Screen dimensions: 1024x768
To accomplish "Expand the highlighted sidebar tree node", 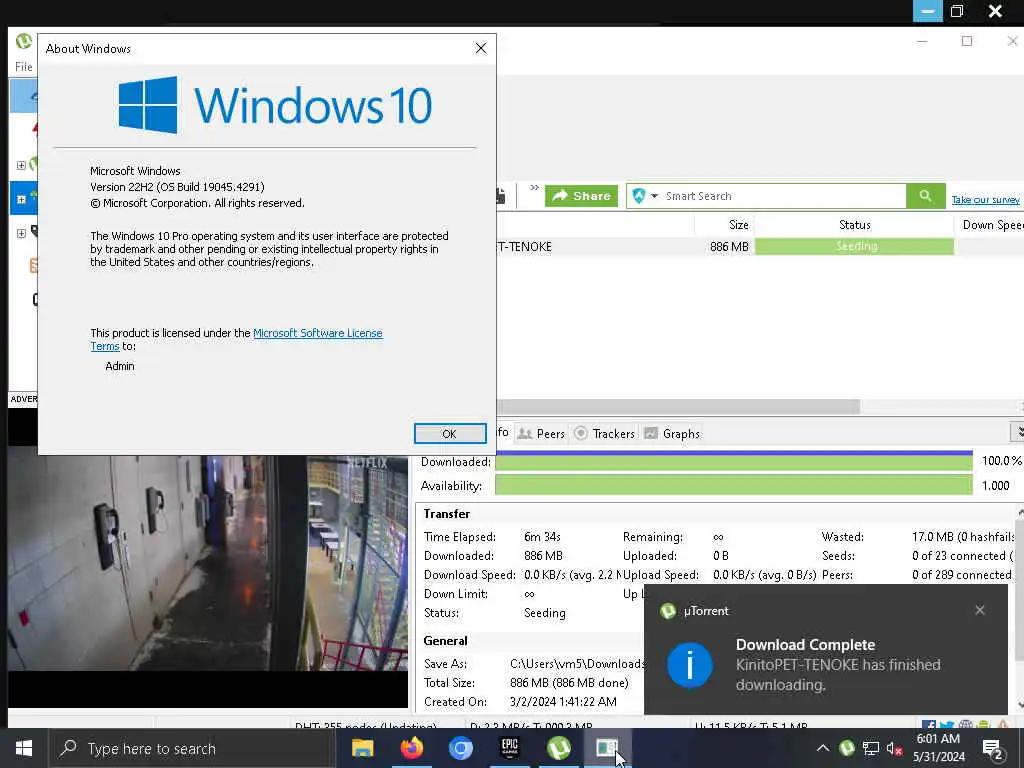I will [x=21, y=199].
